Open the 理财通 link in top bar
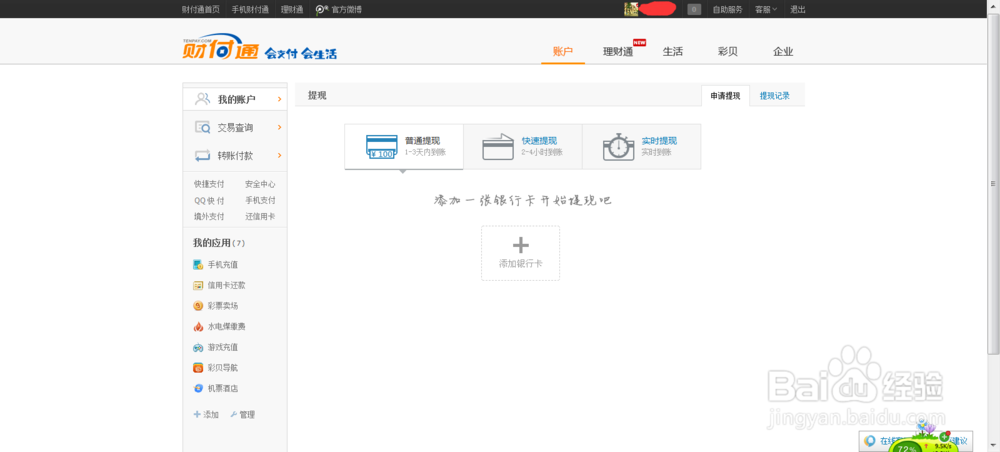The width and height of the screenshot is (1000, 452). coord(292,9)
